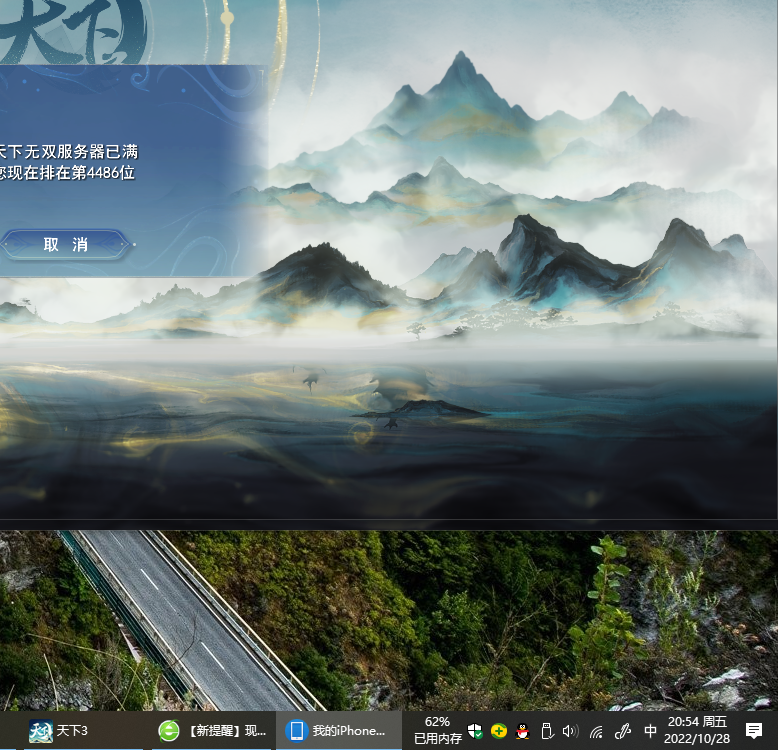
Task: Open QQ penguin icon in system tray
Action: click(522, 731)
